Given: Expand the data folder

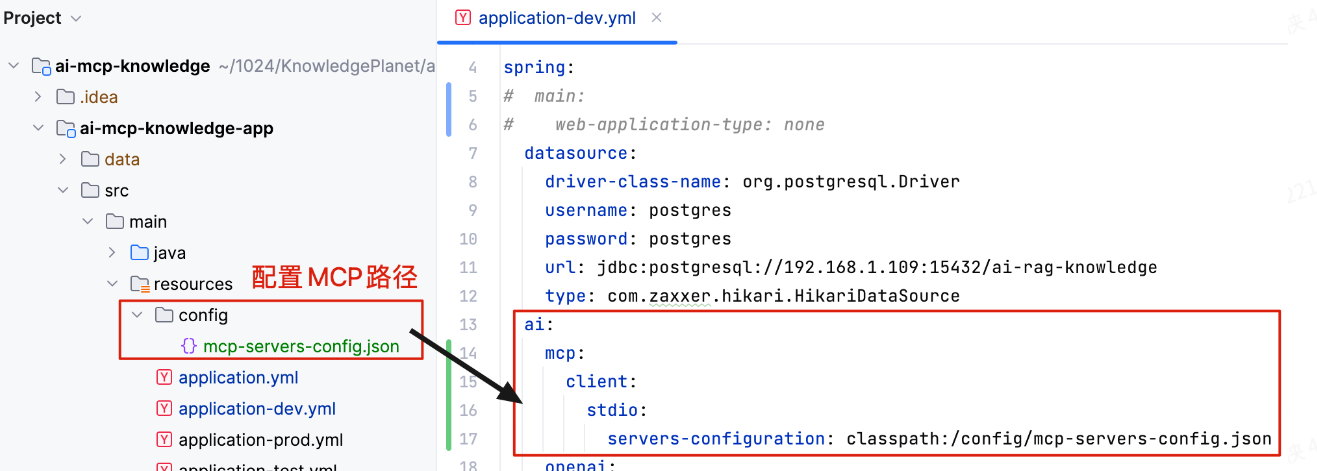Looking at the screenshot, I should [x=63, y=159].
